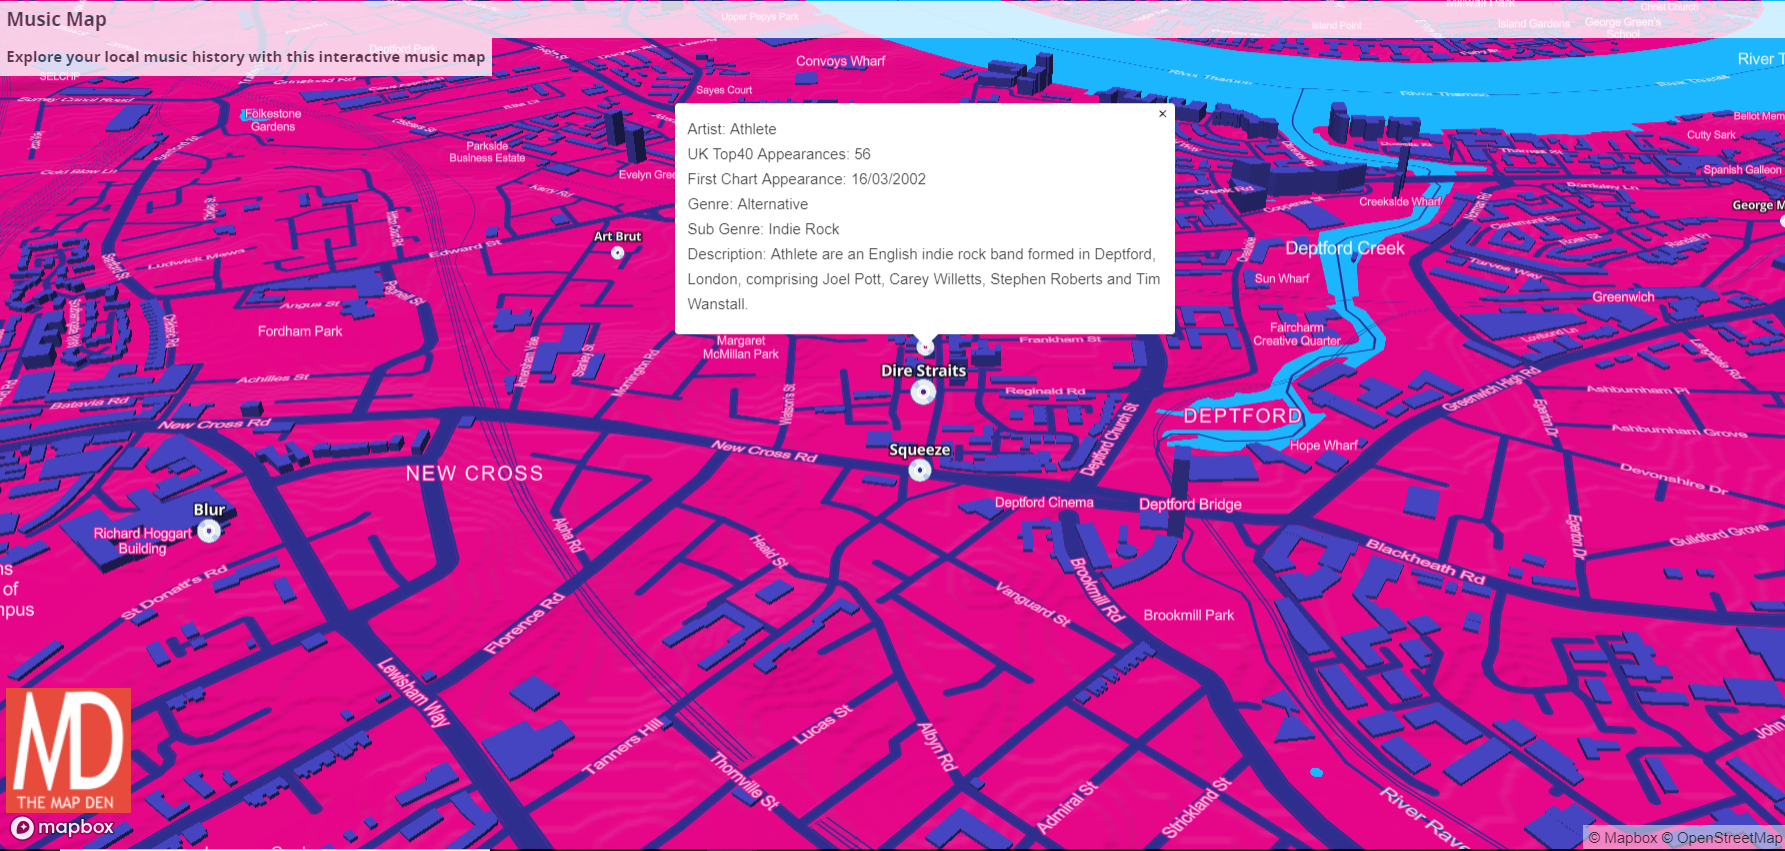Viewport: 1785px width, 851px height.
Task: Select the Dire Straits record marker
Action: coord(923,392)
